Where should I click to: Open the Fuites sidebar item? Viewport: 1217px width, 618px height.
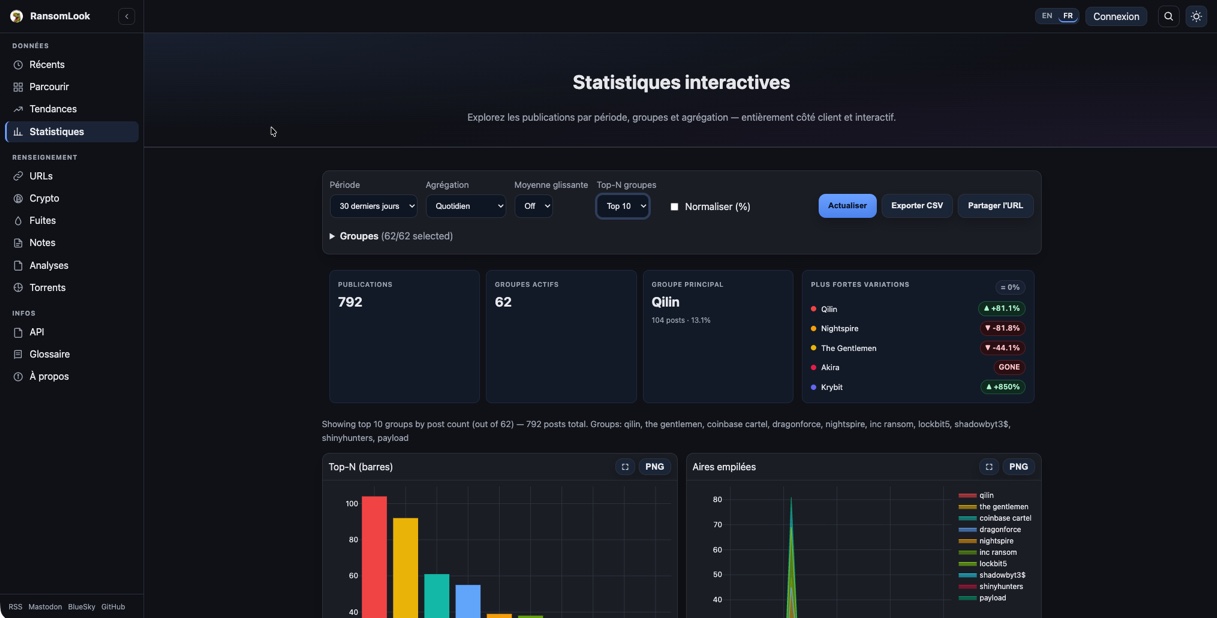(42, 221)
